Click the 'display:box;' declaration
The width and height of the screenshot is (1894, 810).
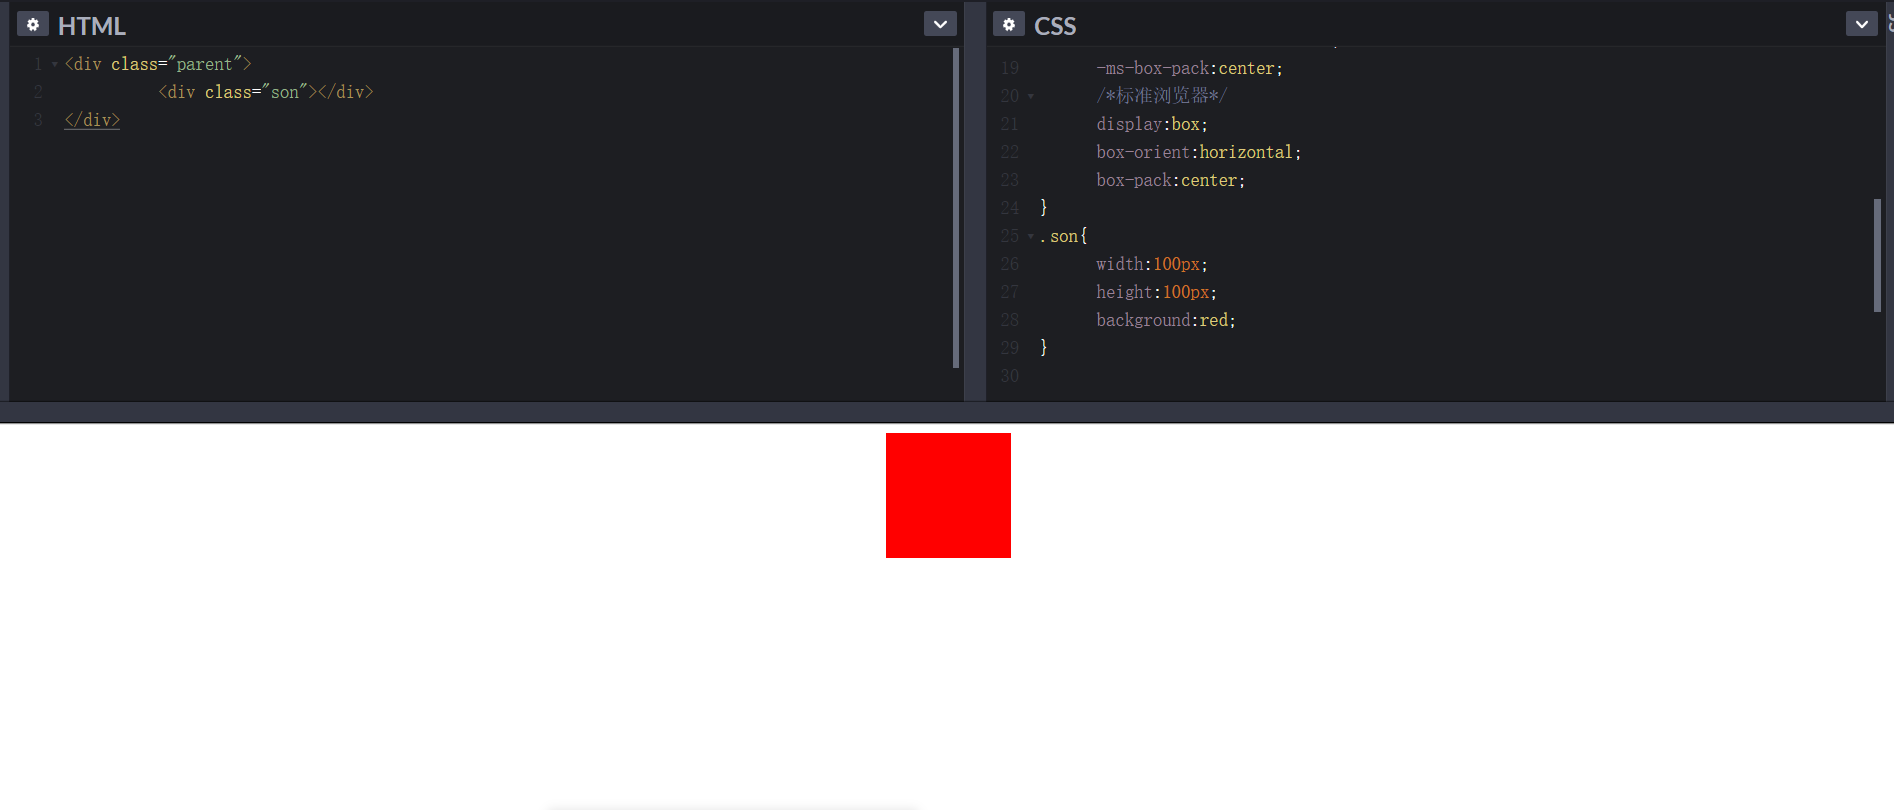tap(1152, 124)
